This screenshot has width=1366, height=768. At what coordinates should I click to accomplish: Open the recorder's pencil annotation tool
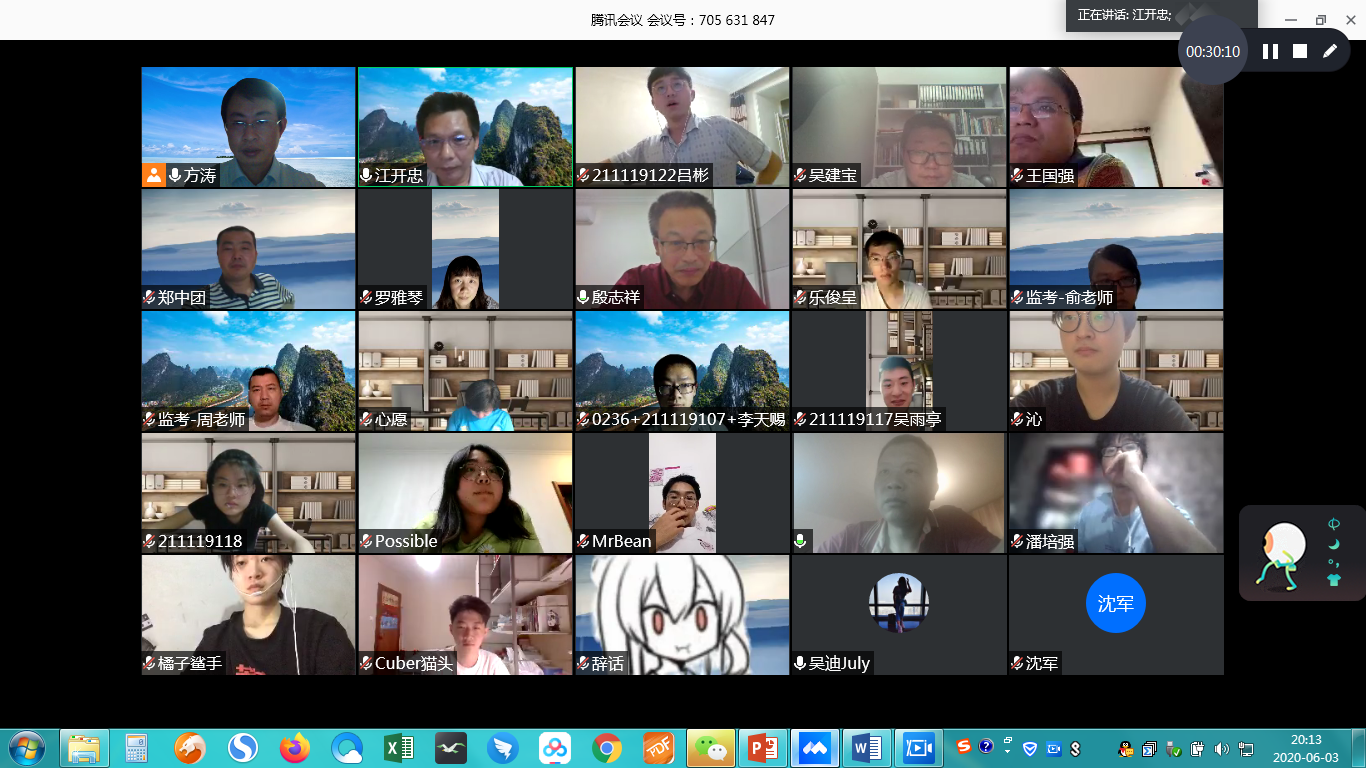1330,51
